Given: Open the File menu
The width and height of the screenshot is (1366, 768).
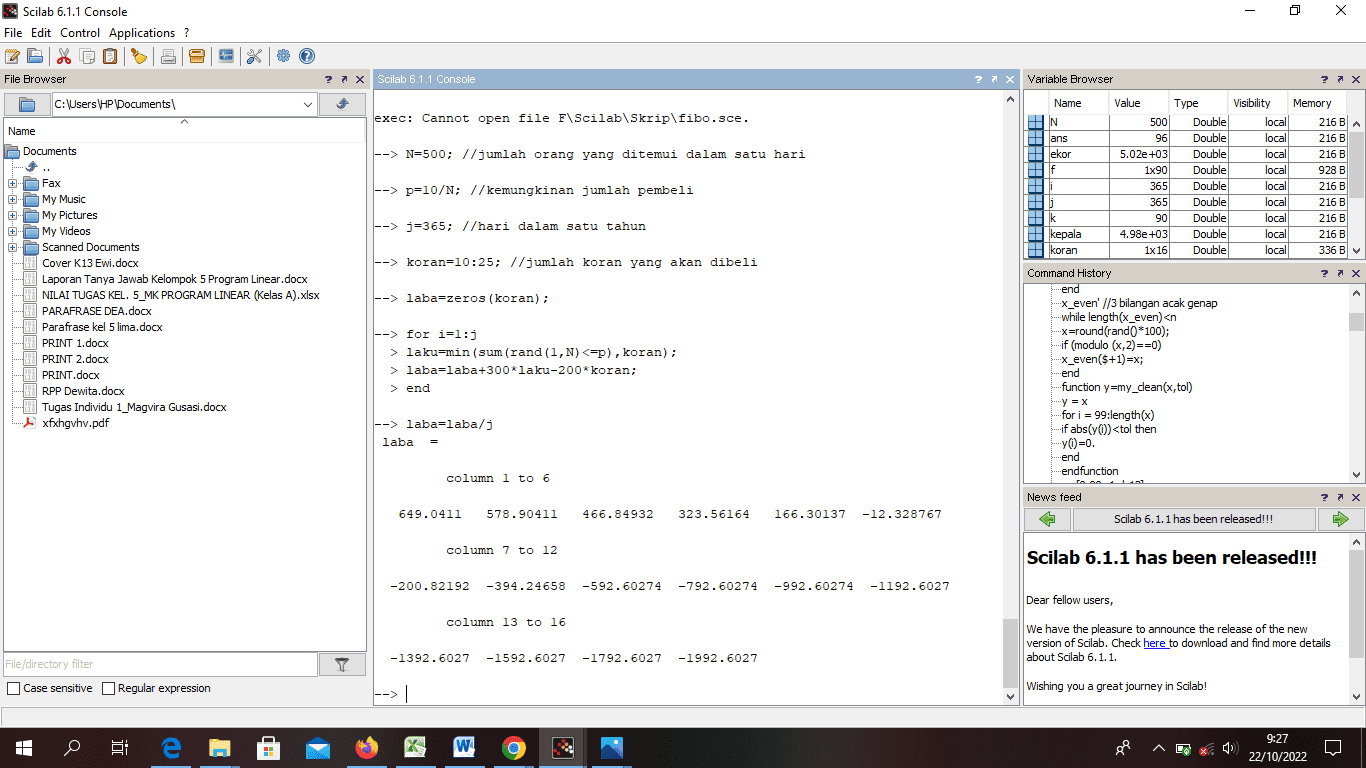Looking at the screenshot, I should [13, 33].
